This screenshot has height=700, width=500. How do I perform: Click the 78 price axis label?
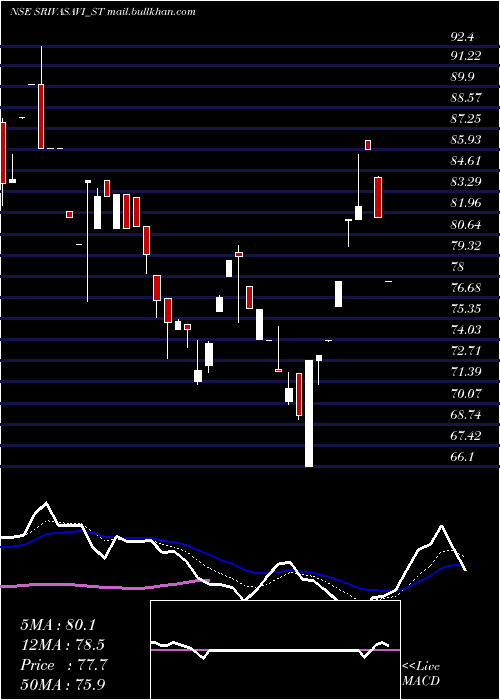click(458, 267)
